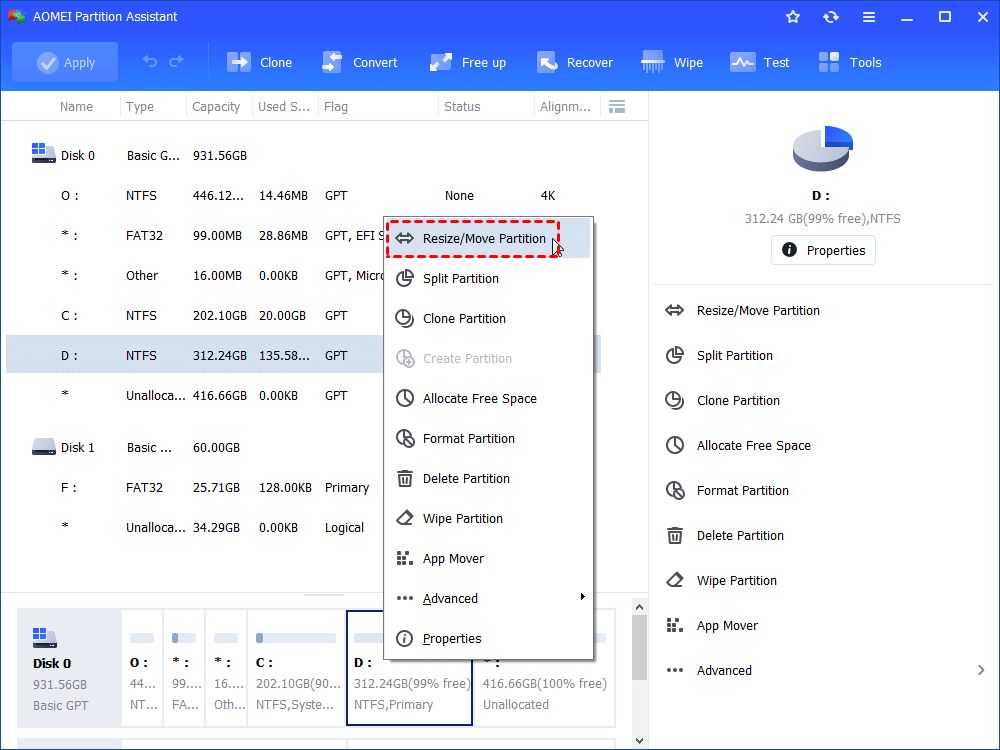The image size is (1000, 750).
Task: Open the Recover tool
Action: point(575,61)
